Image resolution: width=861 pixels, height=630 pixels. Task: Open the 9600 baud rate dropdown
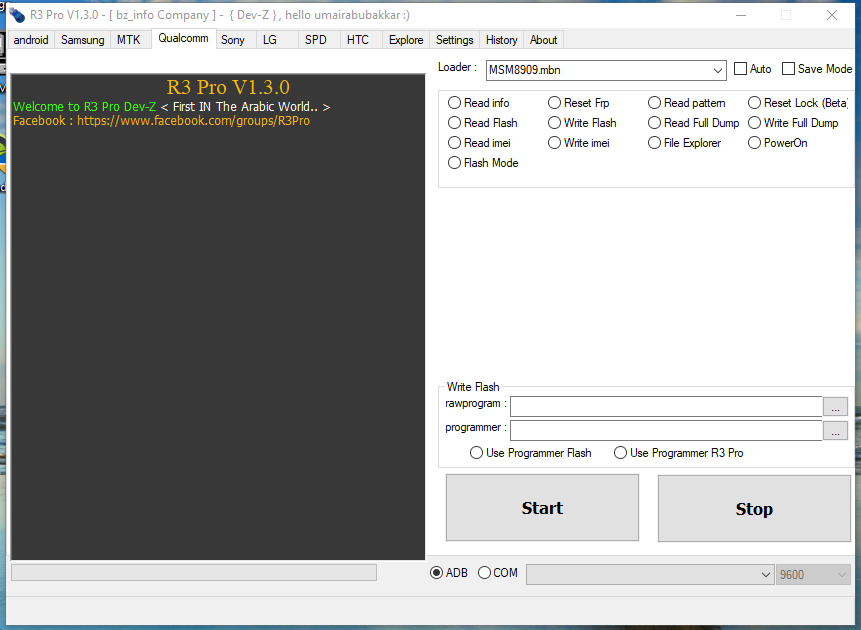[813, 575]
